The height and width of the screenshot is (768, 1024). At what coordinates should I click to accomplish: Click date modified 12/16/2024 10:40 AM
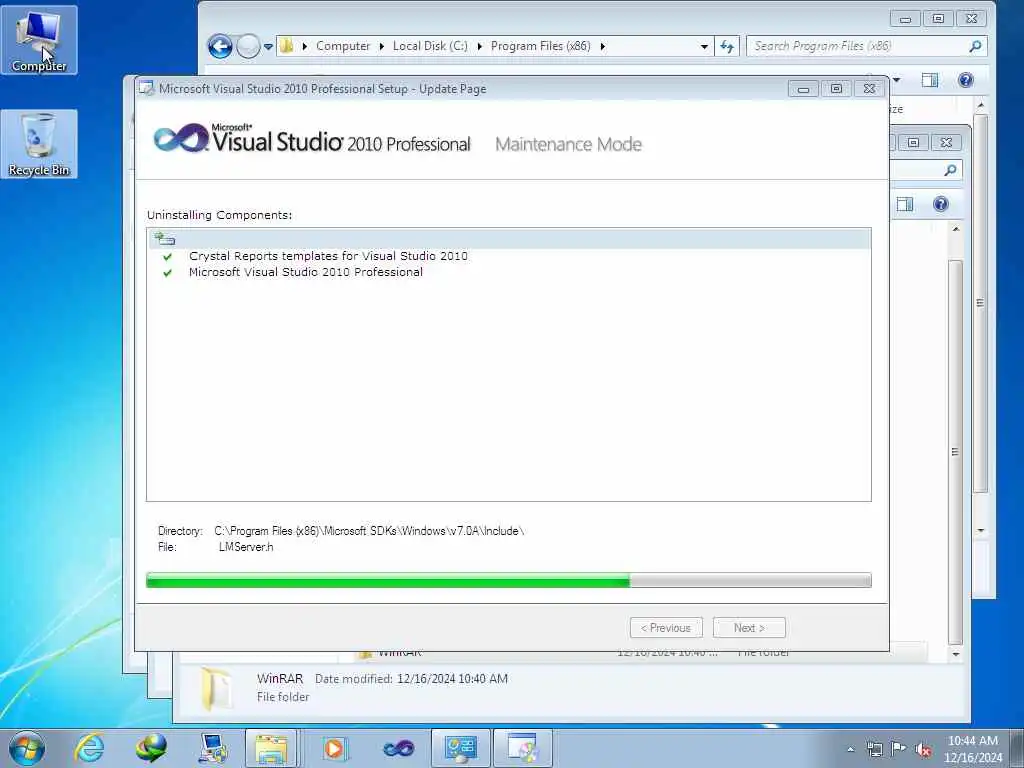[x=452, y=679]
